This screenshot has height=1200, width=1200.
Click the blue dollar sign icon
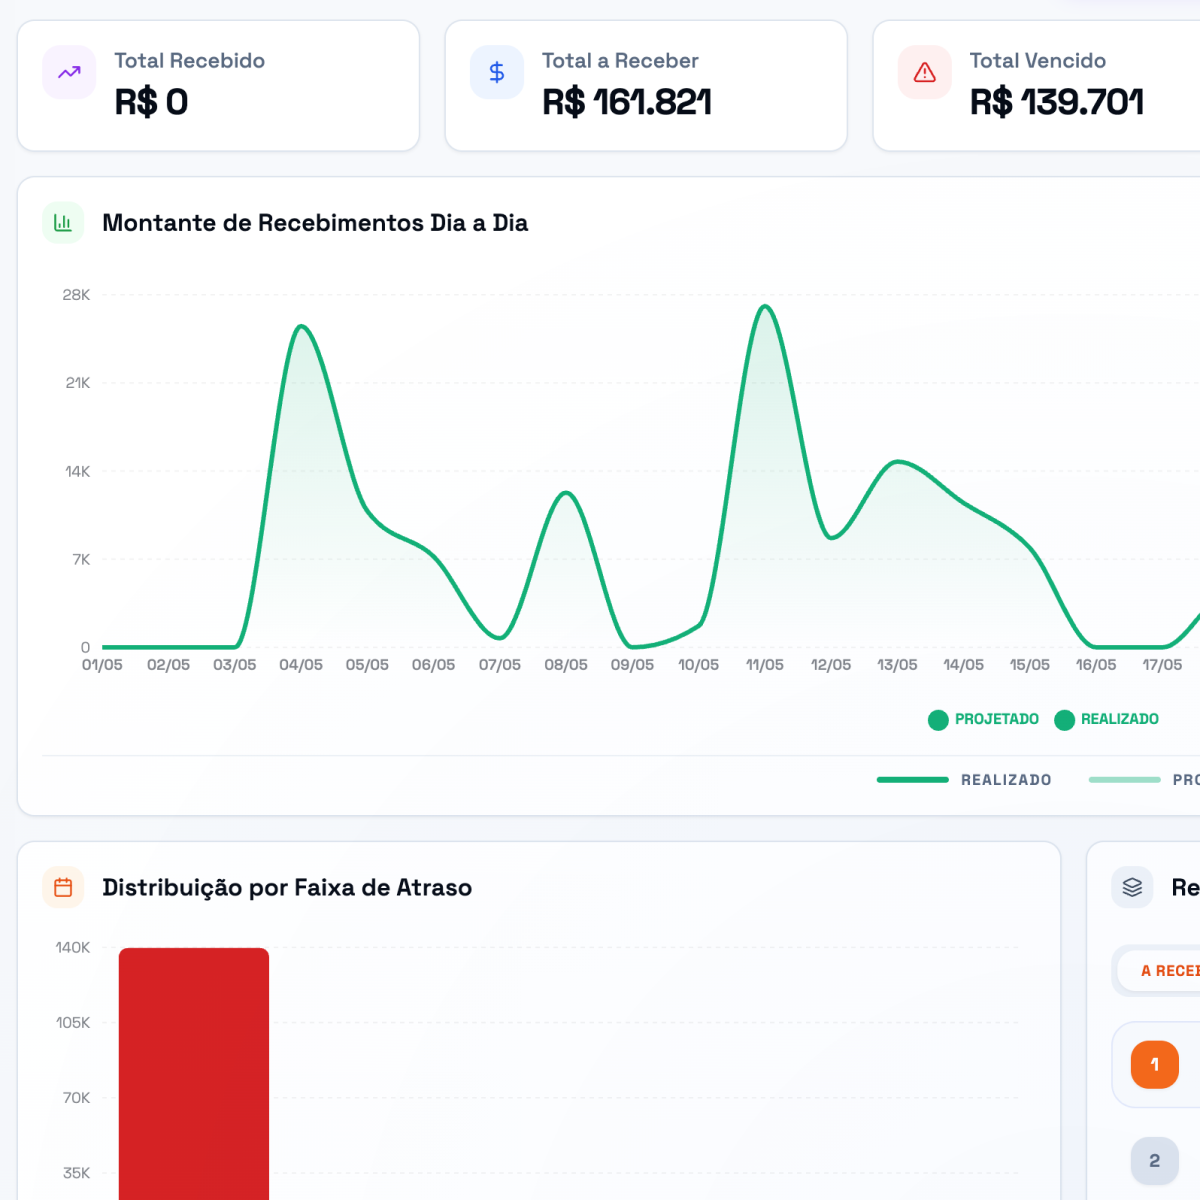[x=497, y=72]
